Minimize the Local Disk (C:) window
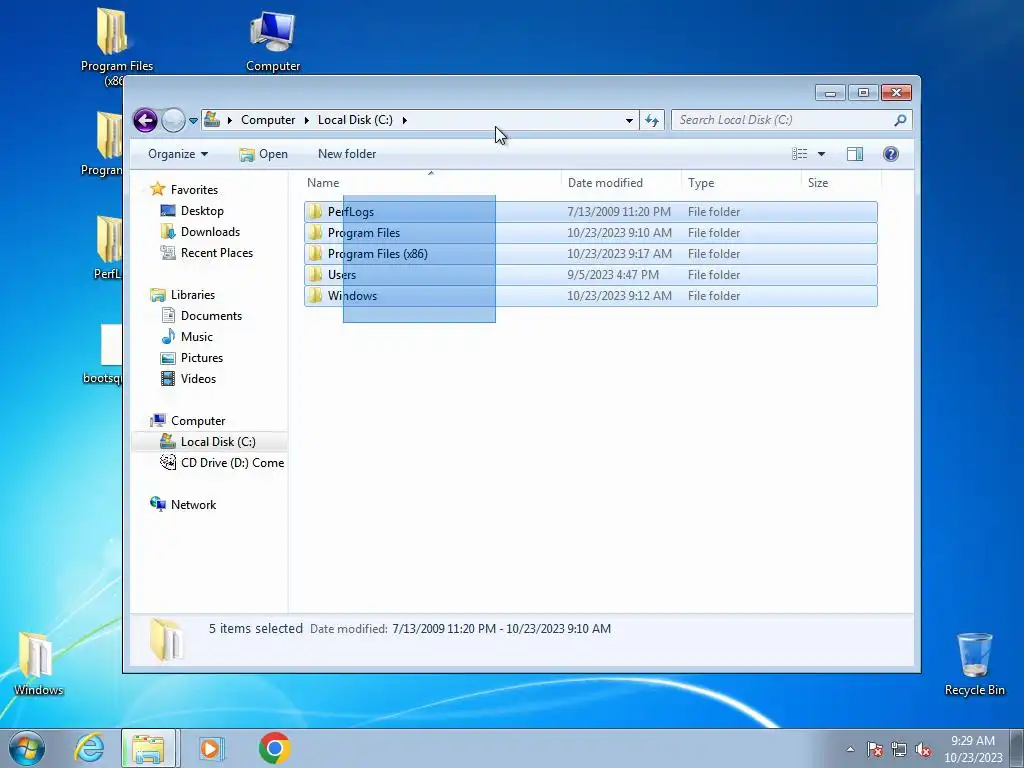 coord(830,93)
